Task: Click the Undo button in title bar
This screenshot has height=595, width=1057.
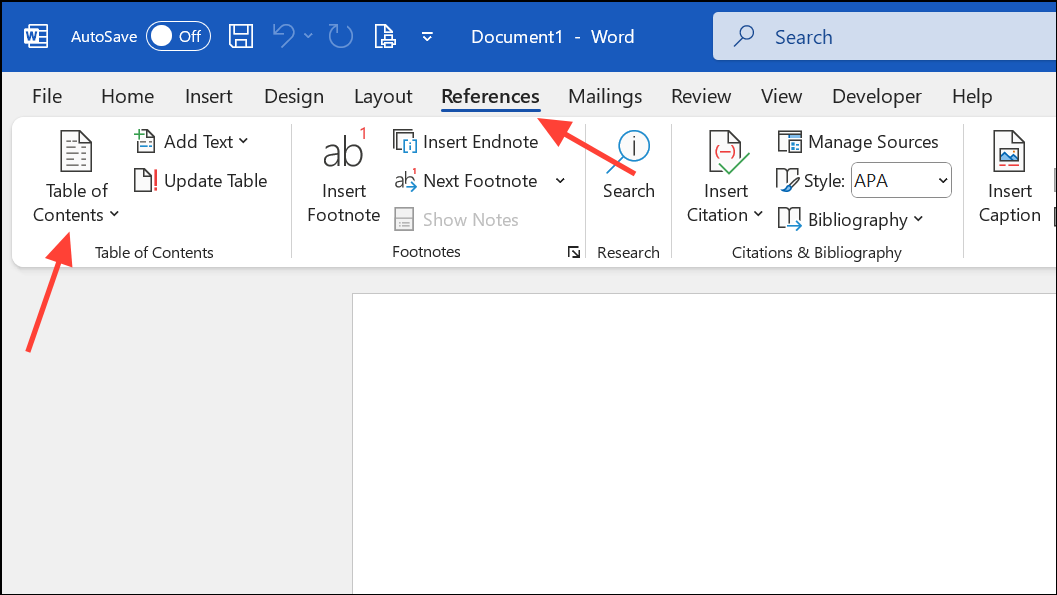Action: [x=285, y=37]
